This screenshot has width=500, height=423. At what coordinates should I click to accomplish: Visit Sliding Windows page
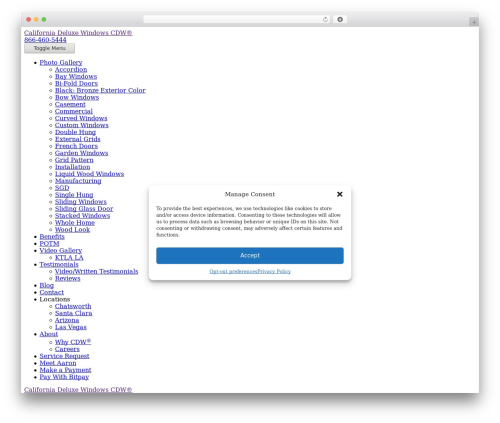(81, 202)
